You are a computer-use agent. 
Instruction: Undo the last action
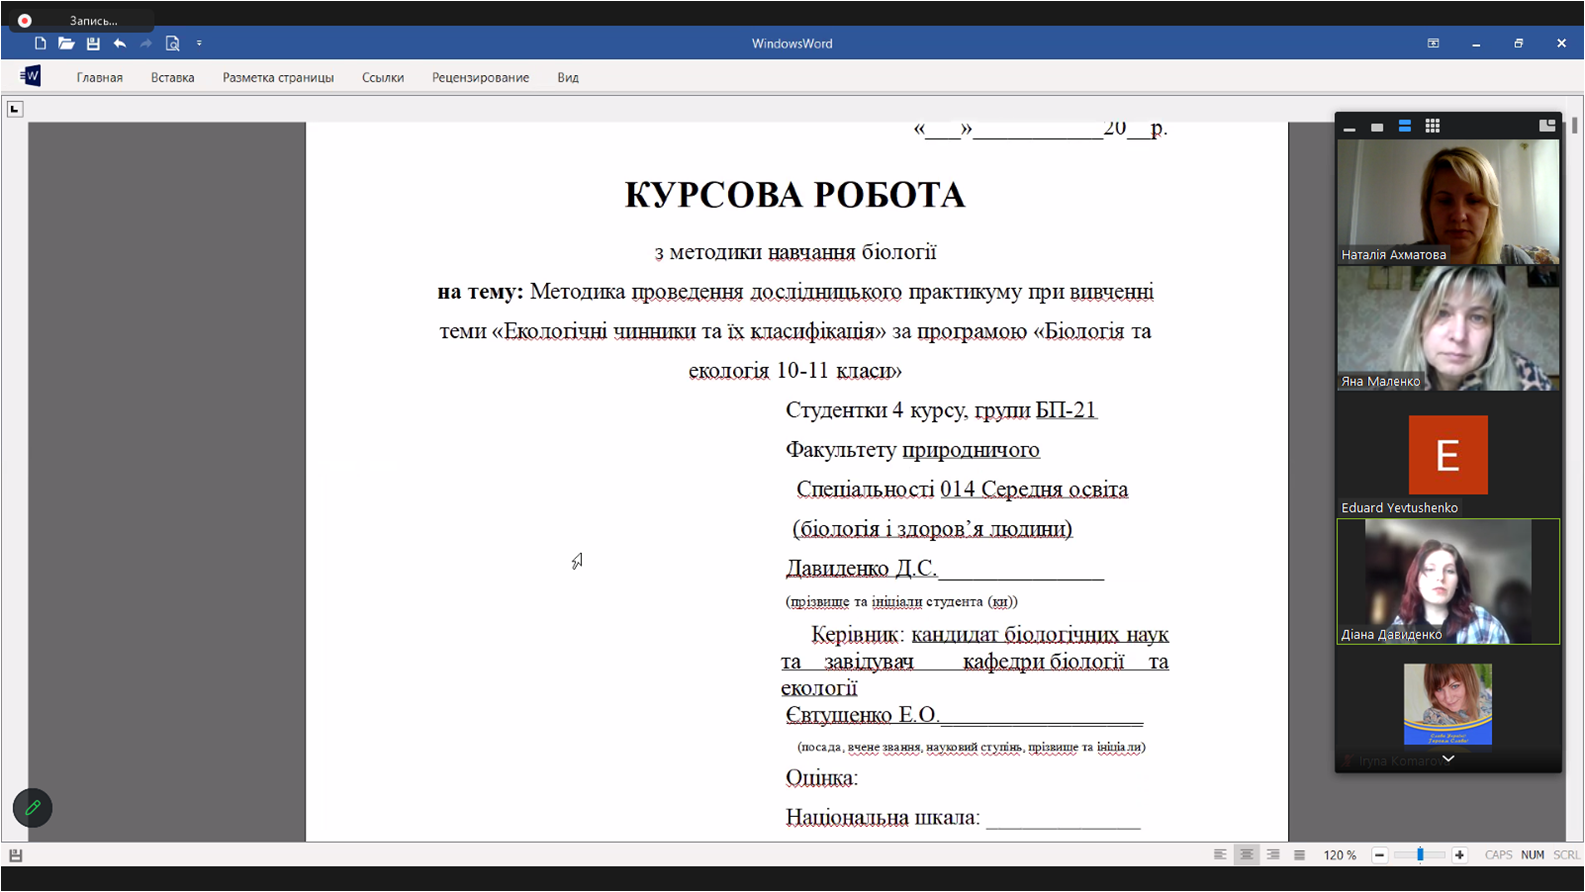tap(120, 43)
